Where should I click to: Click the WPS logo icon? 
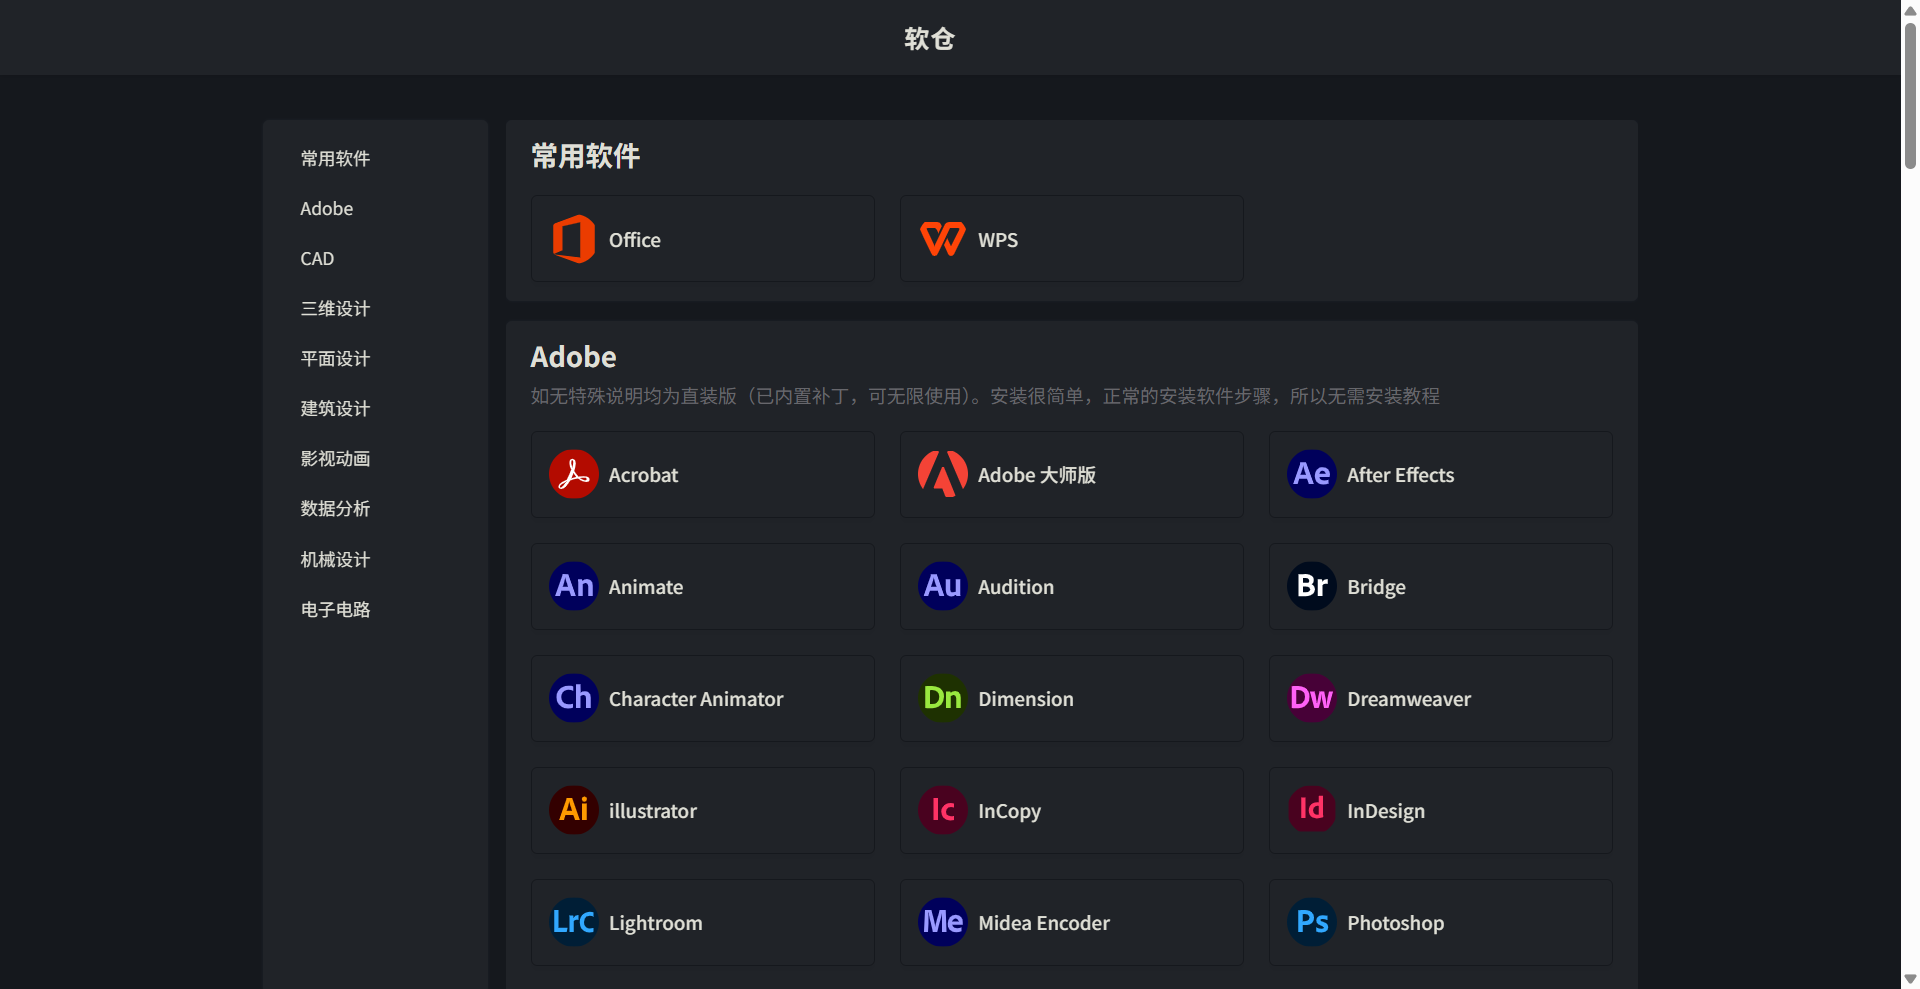(942, 239)
